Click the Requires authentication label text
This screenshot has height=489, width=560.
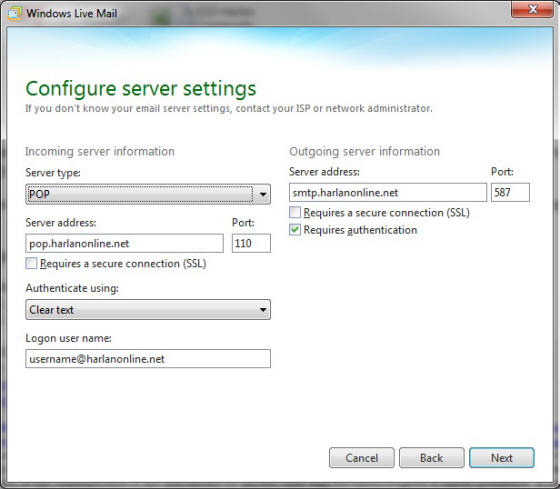(x=360, y=230)
